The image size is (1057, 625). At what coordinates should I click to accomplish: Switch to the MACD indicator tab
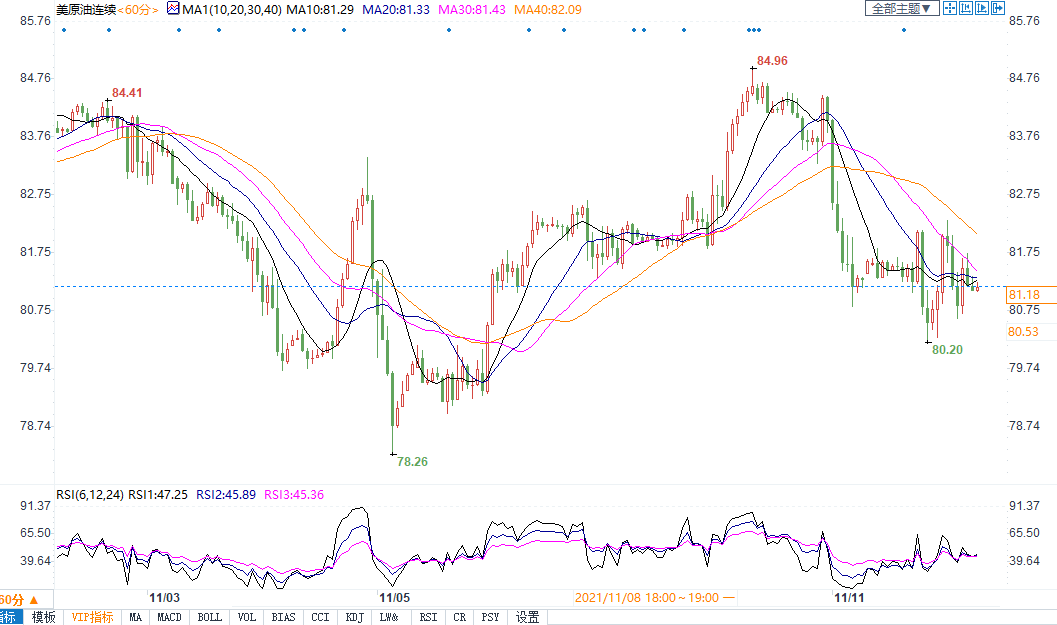169,617
